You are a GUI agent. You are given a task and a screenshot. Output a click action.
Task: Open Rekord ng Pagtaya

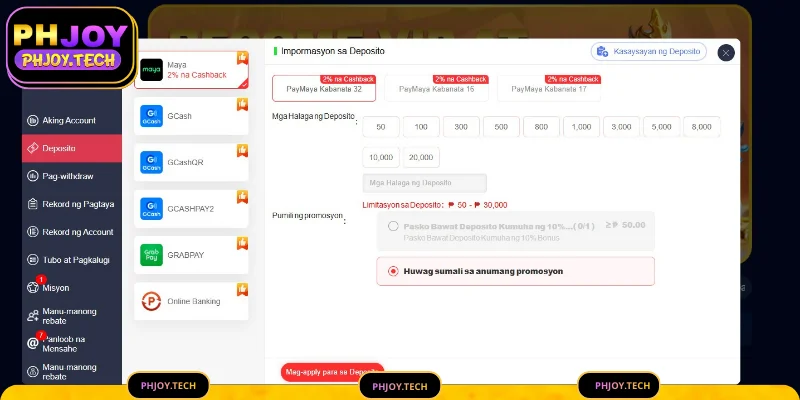point(72,204)
